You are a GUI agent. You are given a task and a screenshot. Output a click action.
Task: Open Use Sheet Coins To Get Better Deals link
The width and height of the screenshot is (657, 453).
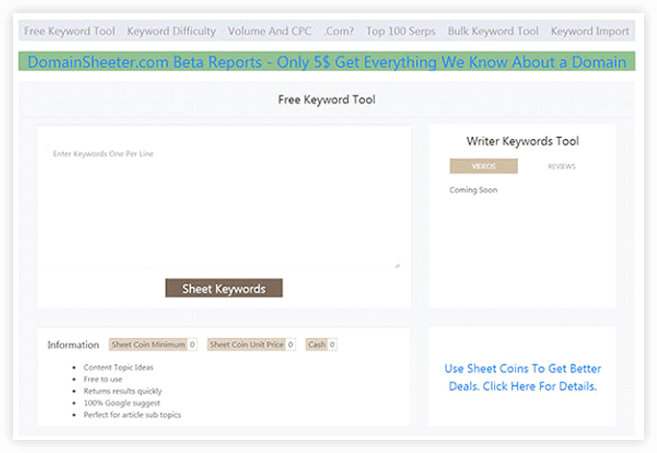pos(522,377)
